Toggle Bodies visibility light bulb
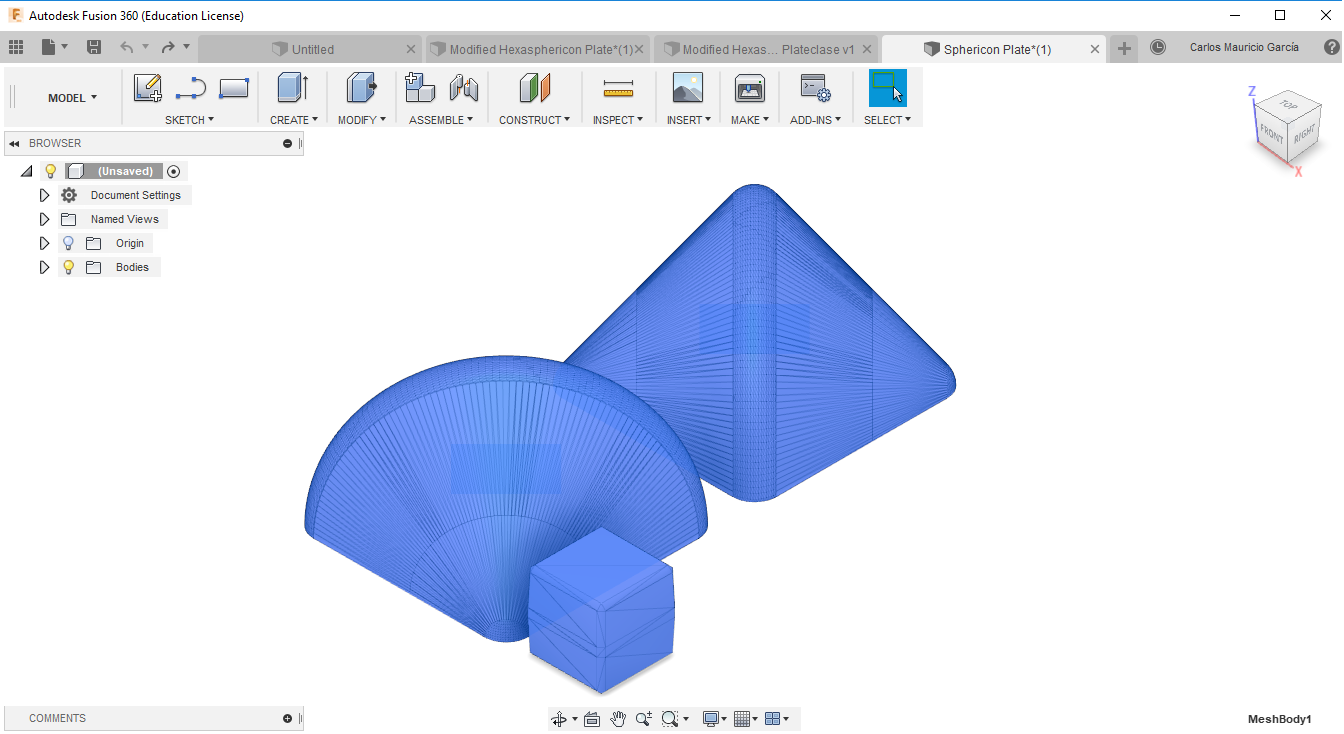The image size is (1344, 734). coord(69,267)
